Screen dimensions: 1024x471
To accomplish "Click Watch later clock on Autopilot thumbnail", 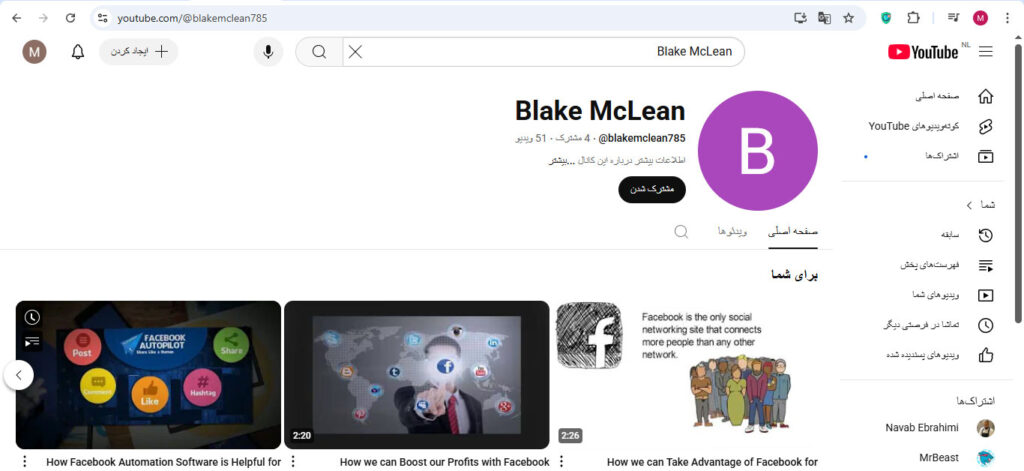I will point(32,317).
